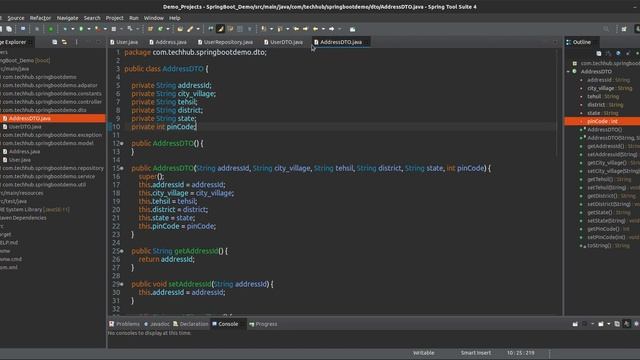640x360 pixels.
Task: Toggle Block Selection Mode icon
Action: (240, 29)
